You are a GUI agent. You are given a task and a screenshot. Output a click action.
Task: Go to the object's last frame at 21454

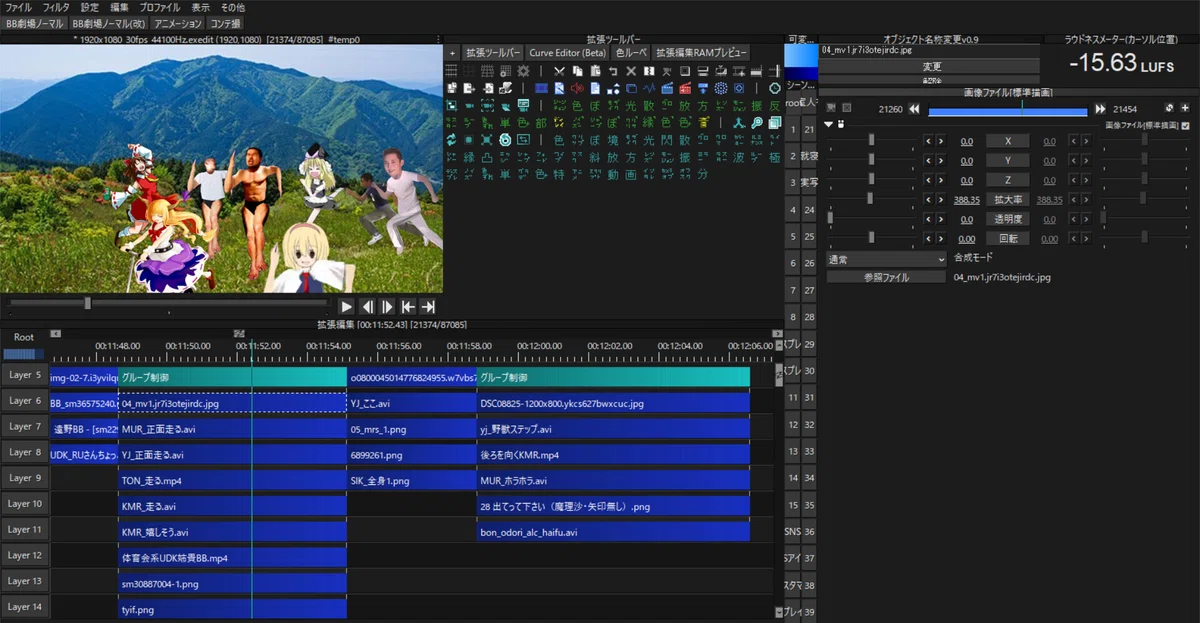point(1101,108)
